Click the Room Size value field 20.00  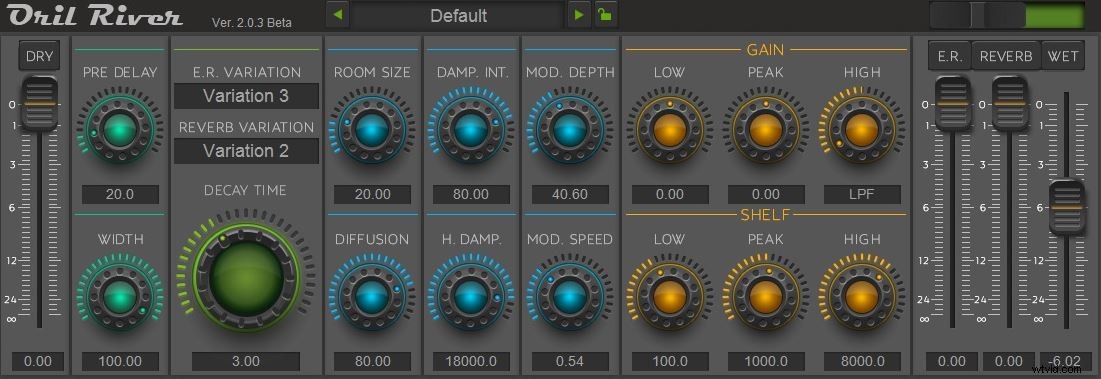coord(372,194)
